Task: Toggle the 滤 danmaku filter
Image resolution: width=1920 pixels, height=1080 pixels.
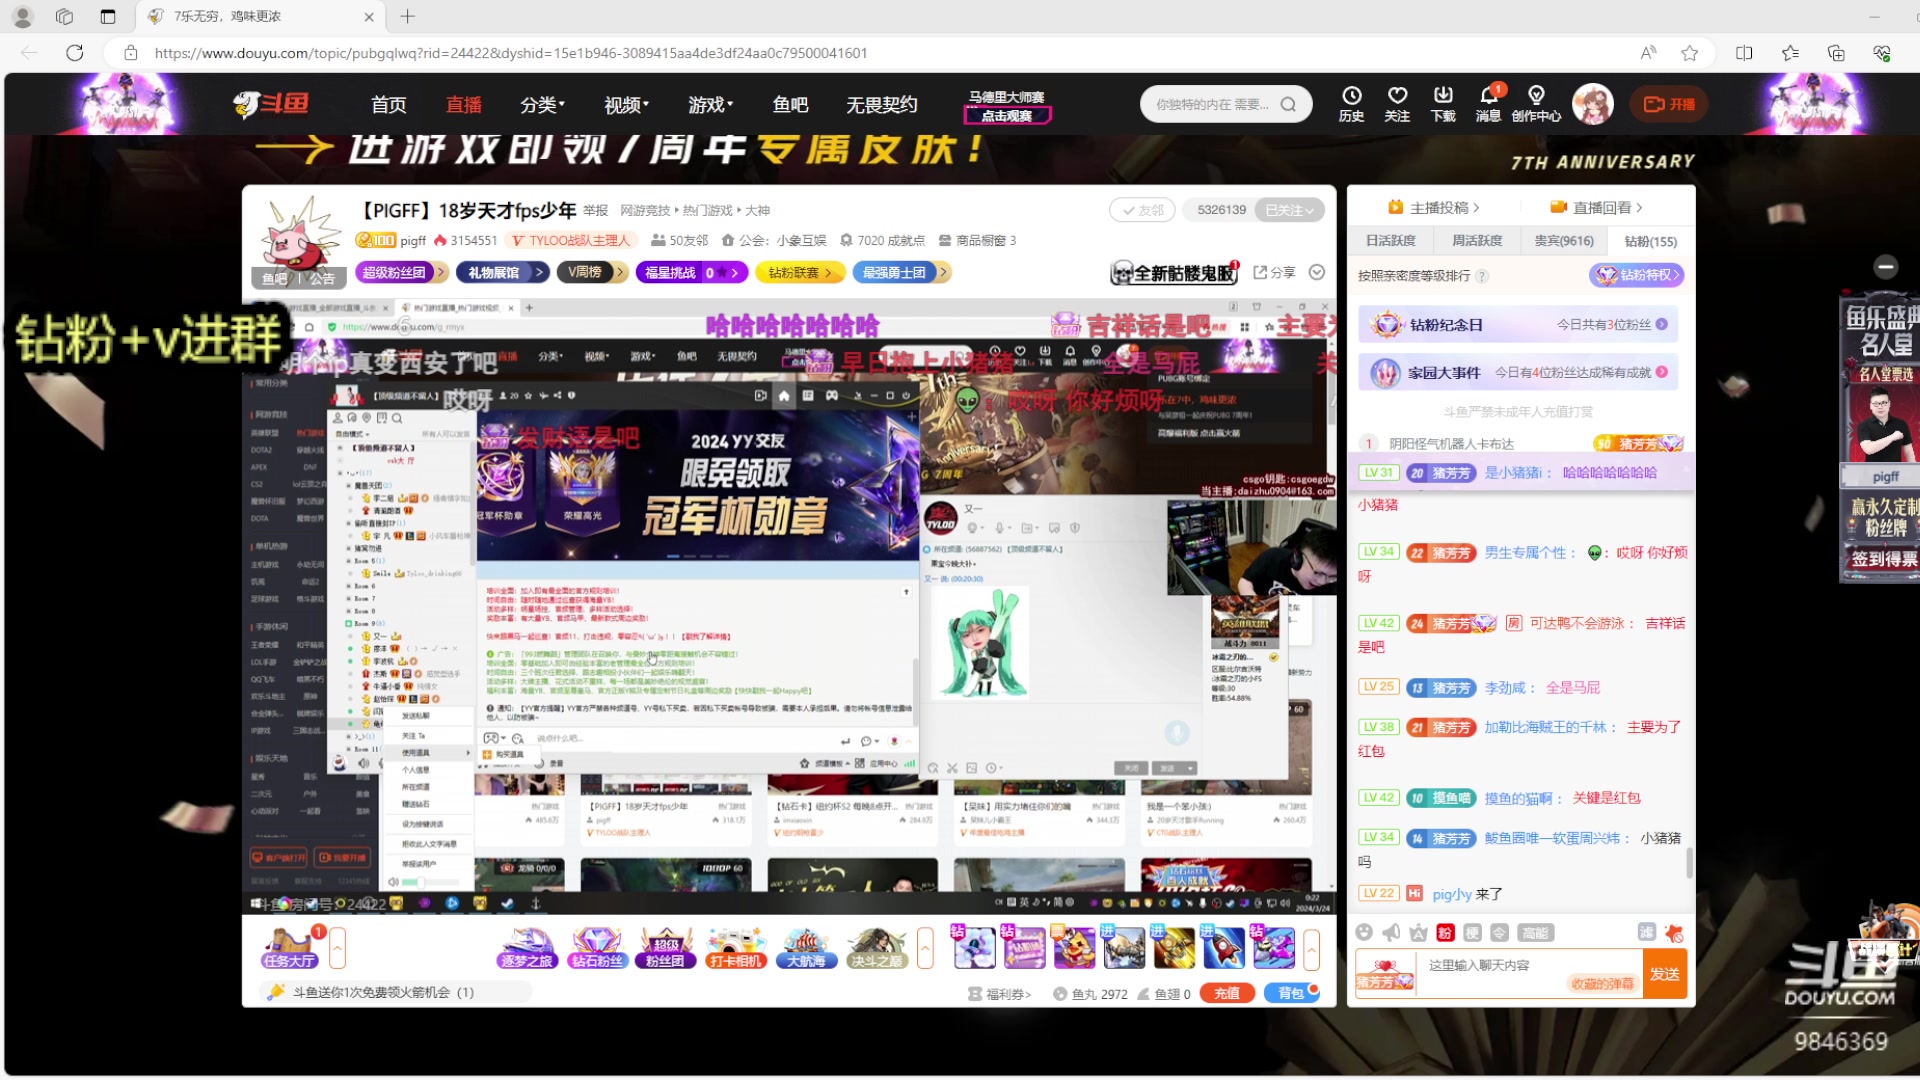Action: click(x=1647, y=932)
